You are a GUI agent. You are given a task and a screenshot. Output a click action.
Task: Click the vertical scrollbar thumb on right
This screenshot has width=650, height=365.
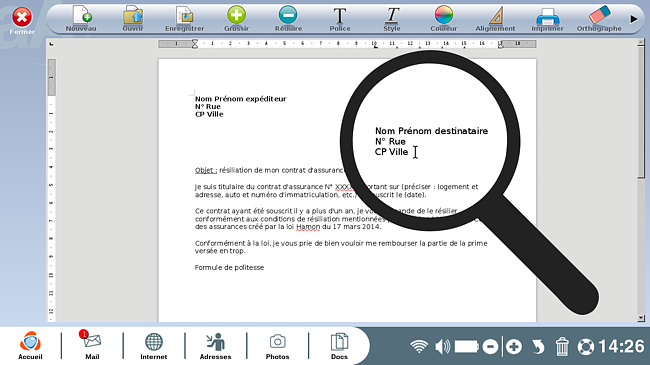pyautogui.click(x=641, y=112)
